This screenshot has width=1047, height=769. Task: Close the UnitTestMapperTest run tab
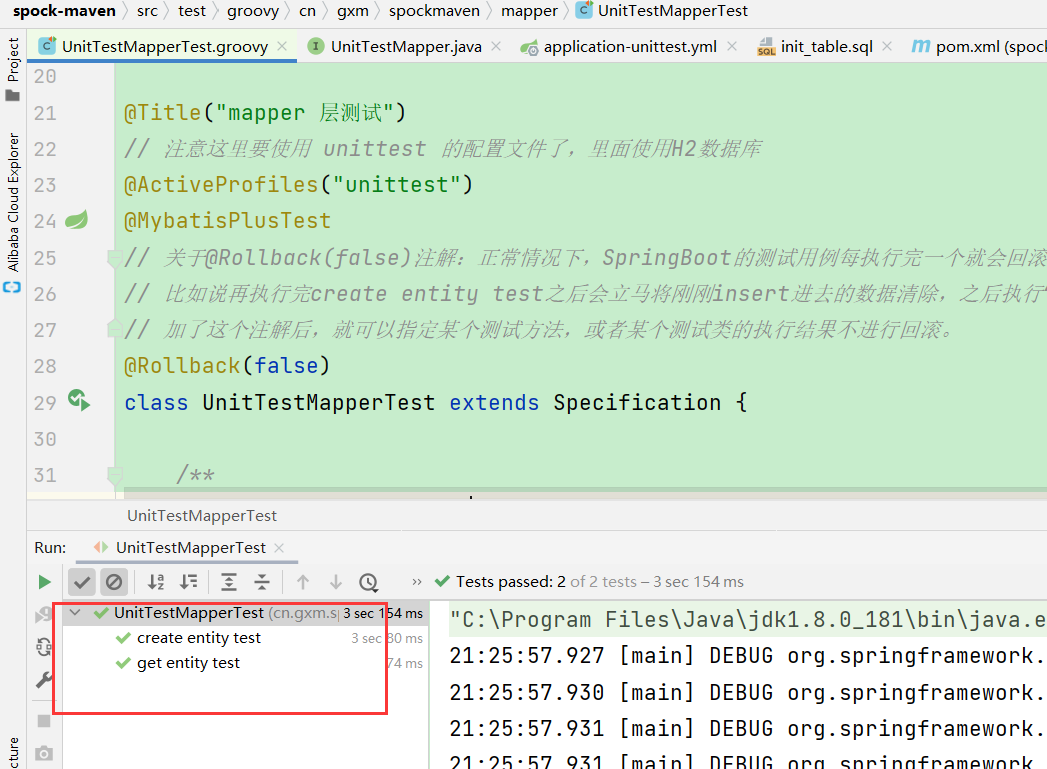point(279,547)
